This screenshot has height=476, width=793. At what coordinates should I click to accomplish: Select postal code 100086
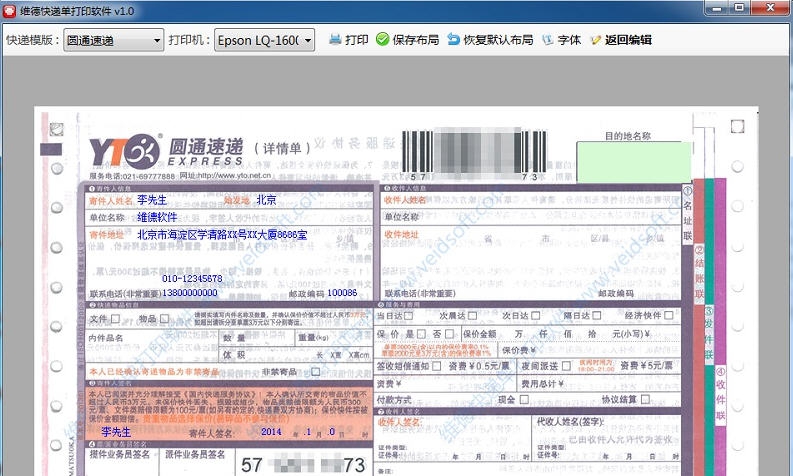[342, 293]
